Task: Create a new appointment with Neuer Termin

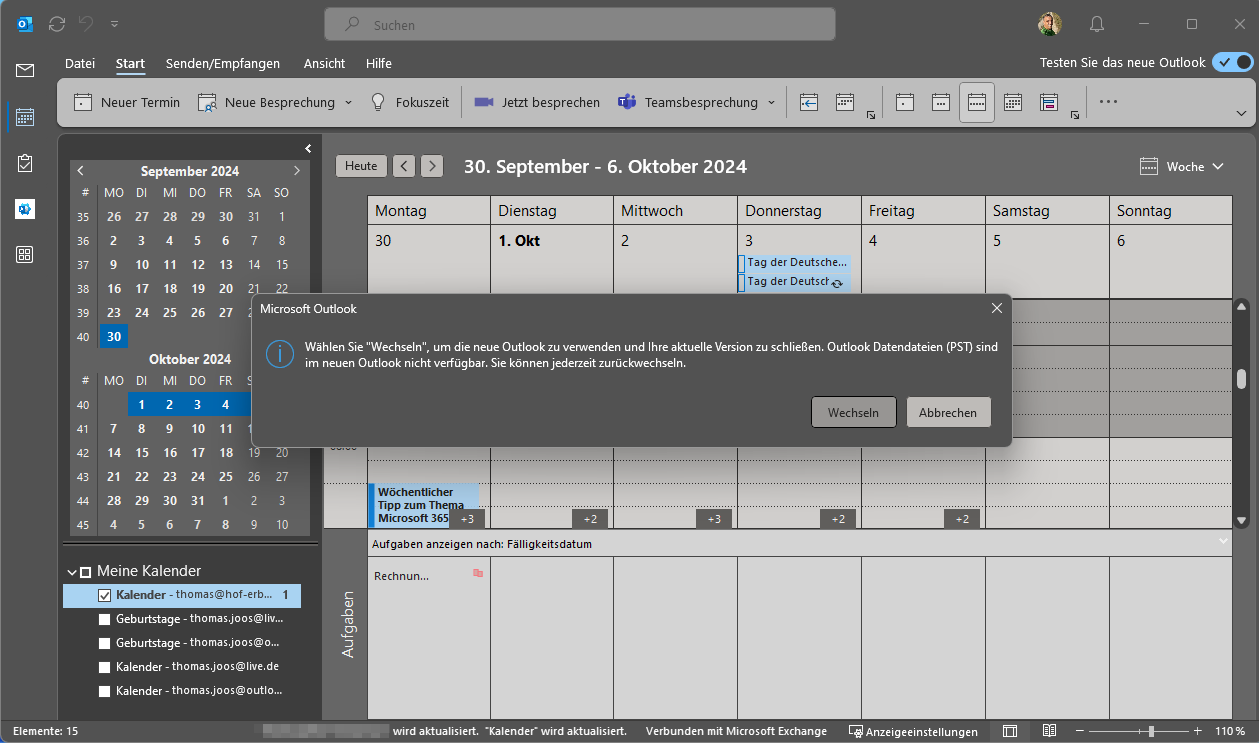Action: [x=127, y=102]
